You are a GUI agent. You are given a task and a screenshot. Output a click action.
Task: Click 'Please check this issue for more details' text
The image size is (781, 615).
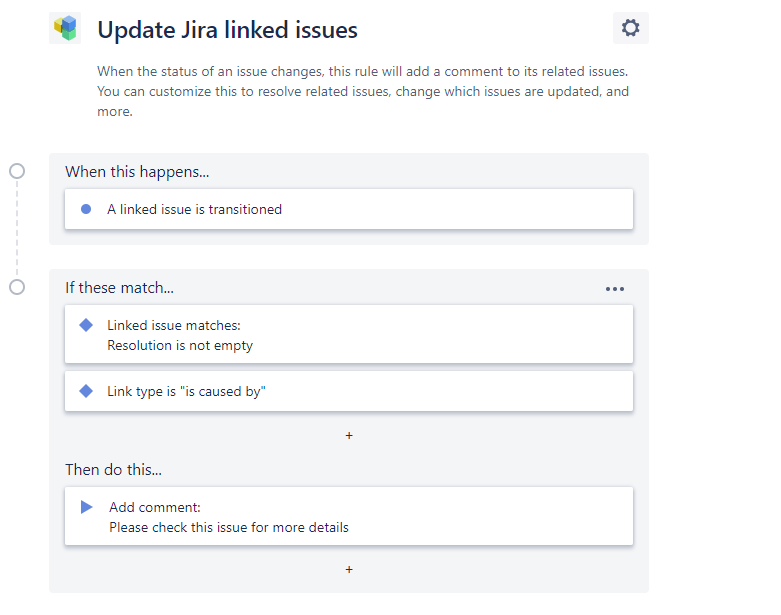(x=229, y=527)
